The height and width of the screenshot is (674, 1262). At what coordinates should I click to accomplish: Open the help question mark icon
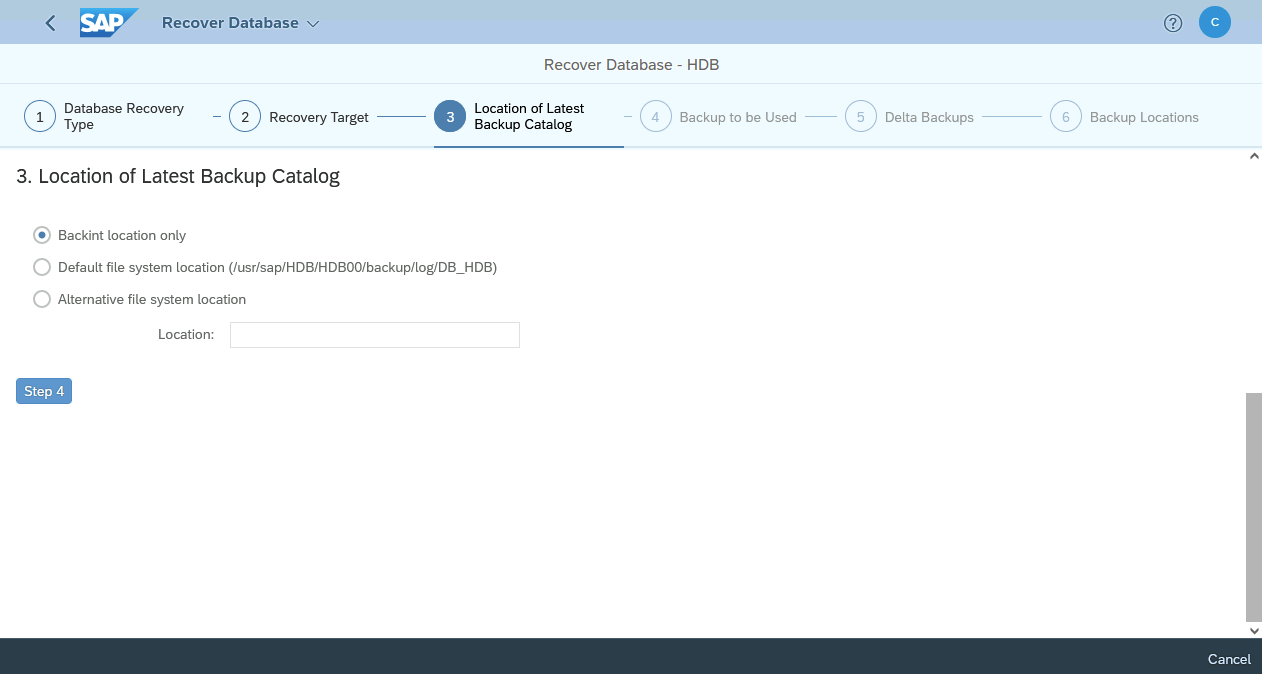[1173, 23]
